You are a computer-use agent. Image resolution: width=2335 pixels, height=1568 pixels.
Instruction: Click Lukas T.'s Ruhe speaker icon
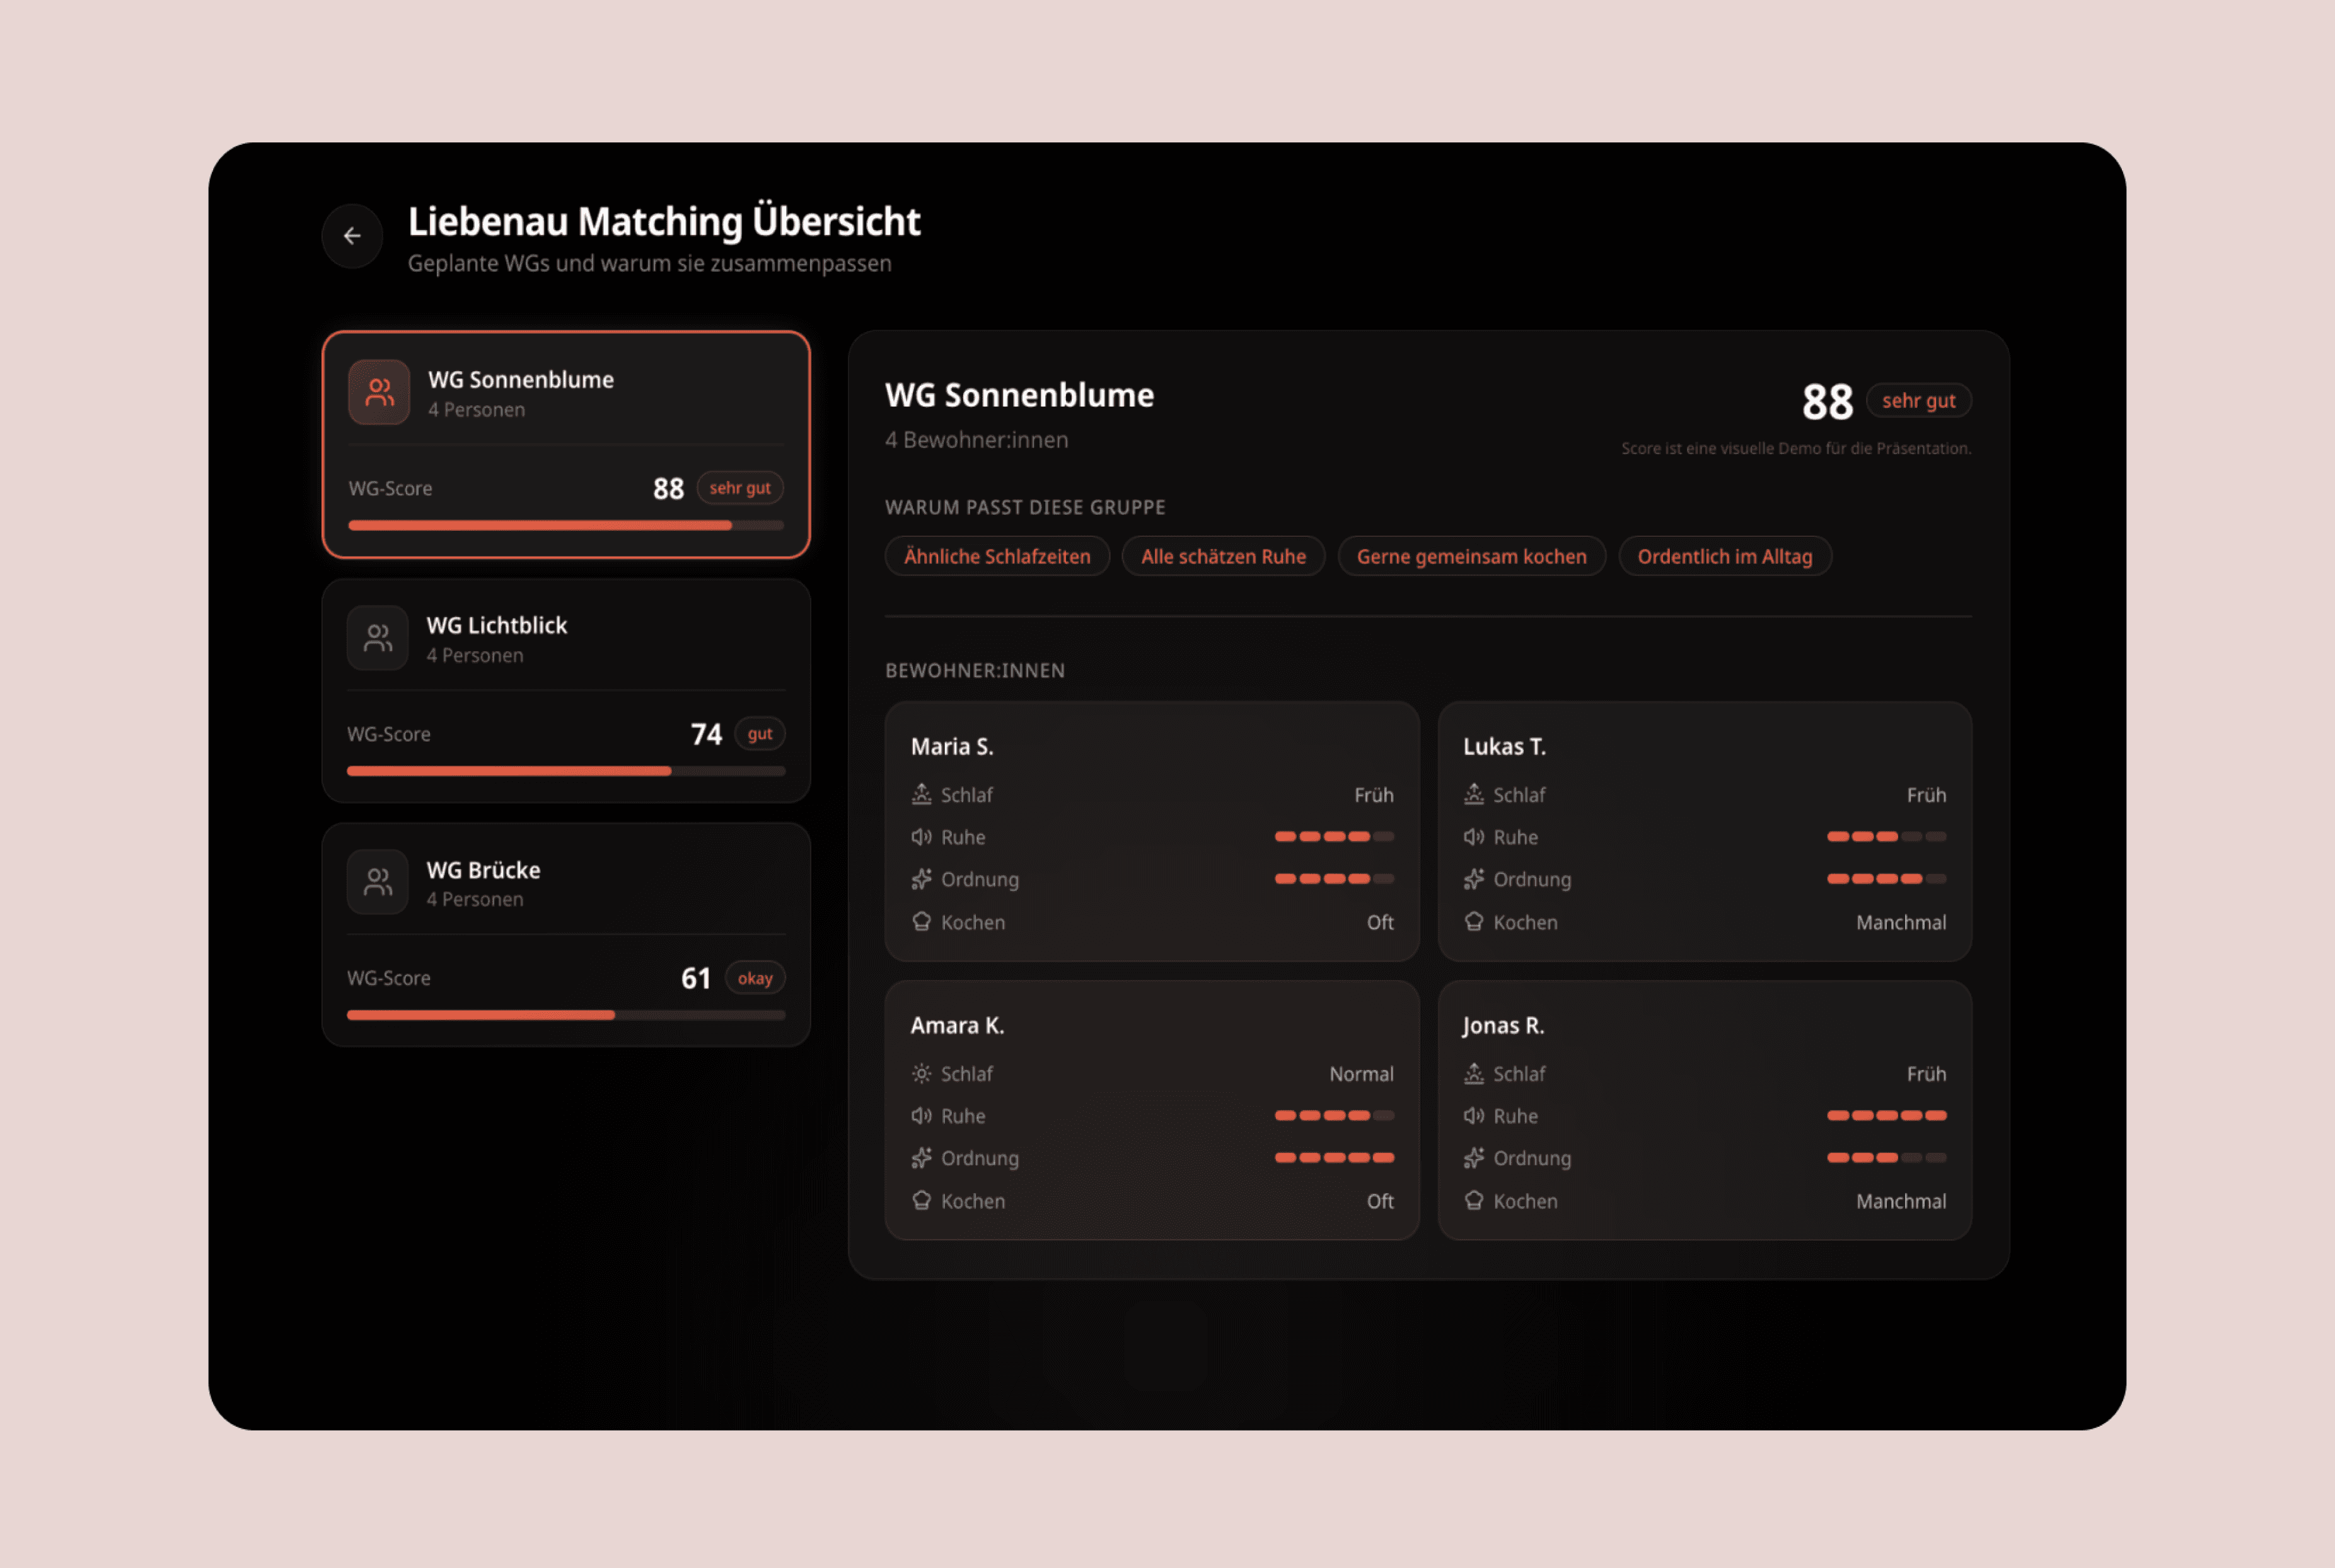click(1474, 837)
